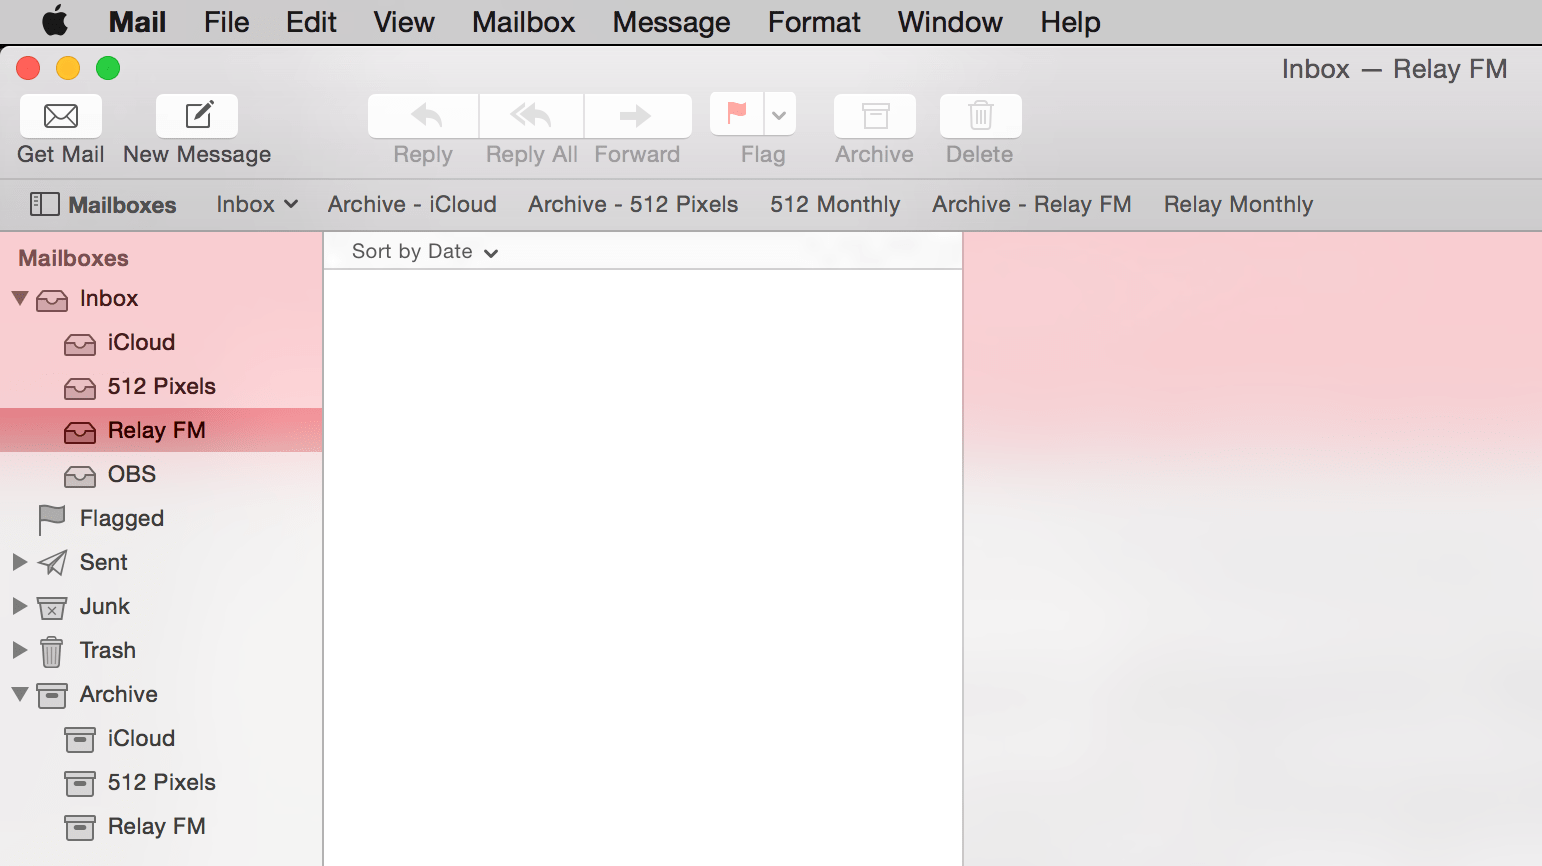Select Relay FM under Archive in sidebar
Viewport: 1542px width, 866px height.
coord(161,826)
